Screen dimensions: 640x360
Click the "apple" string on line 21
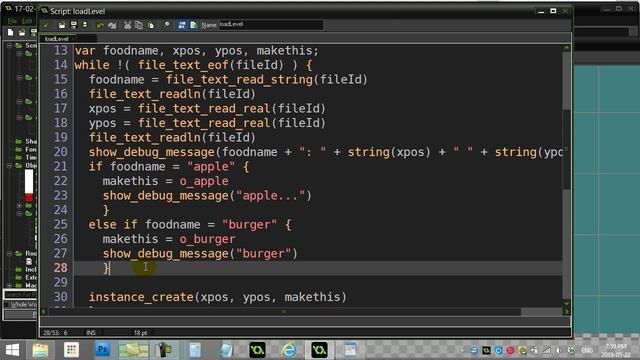click(x=211, y=167)
